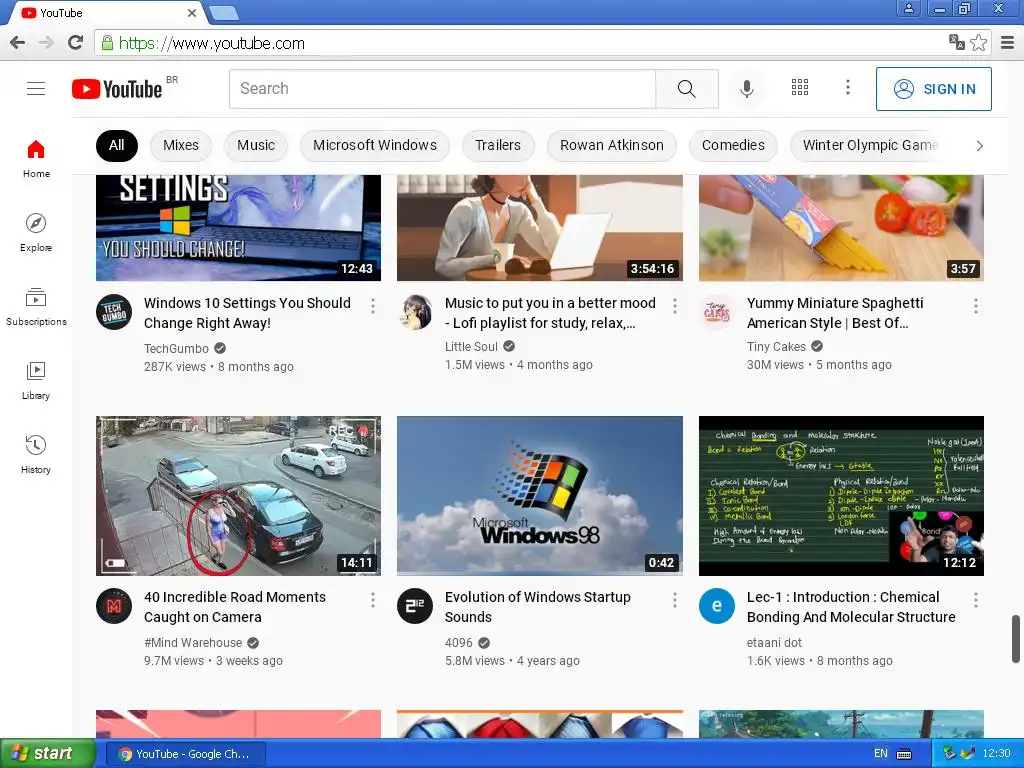Screen dimensions: 1024x768
Task: Open the road camera video thumbnail
Action: tap(238, 496)
